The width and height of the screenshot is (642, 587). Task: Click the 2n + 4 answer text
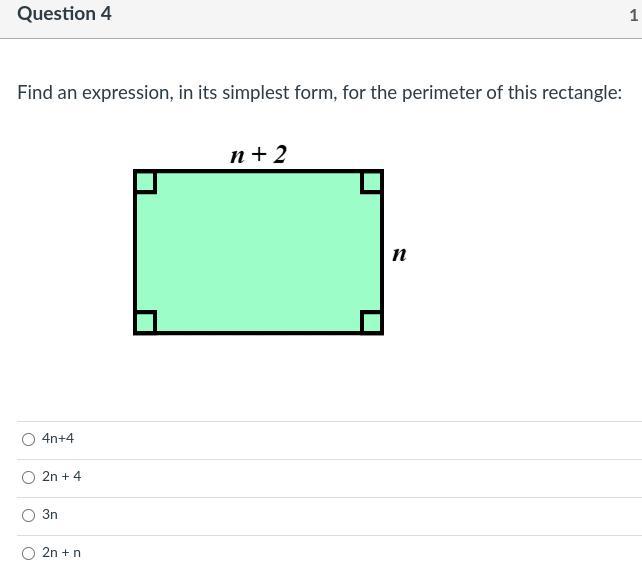(x=62, y=477)
